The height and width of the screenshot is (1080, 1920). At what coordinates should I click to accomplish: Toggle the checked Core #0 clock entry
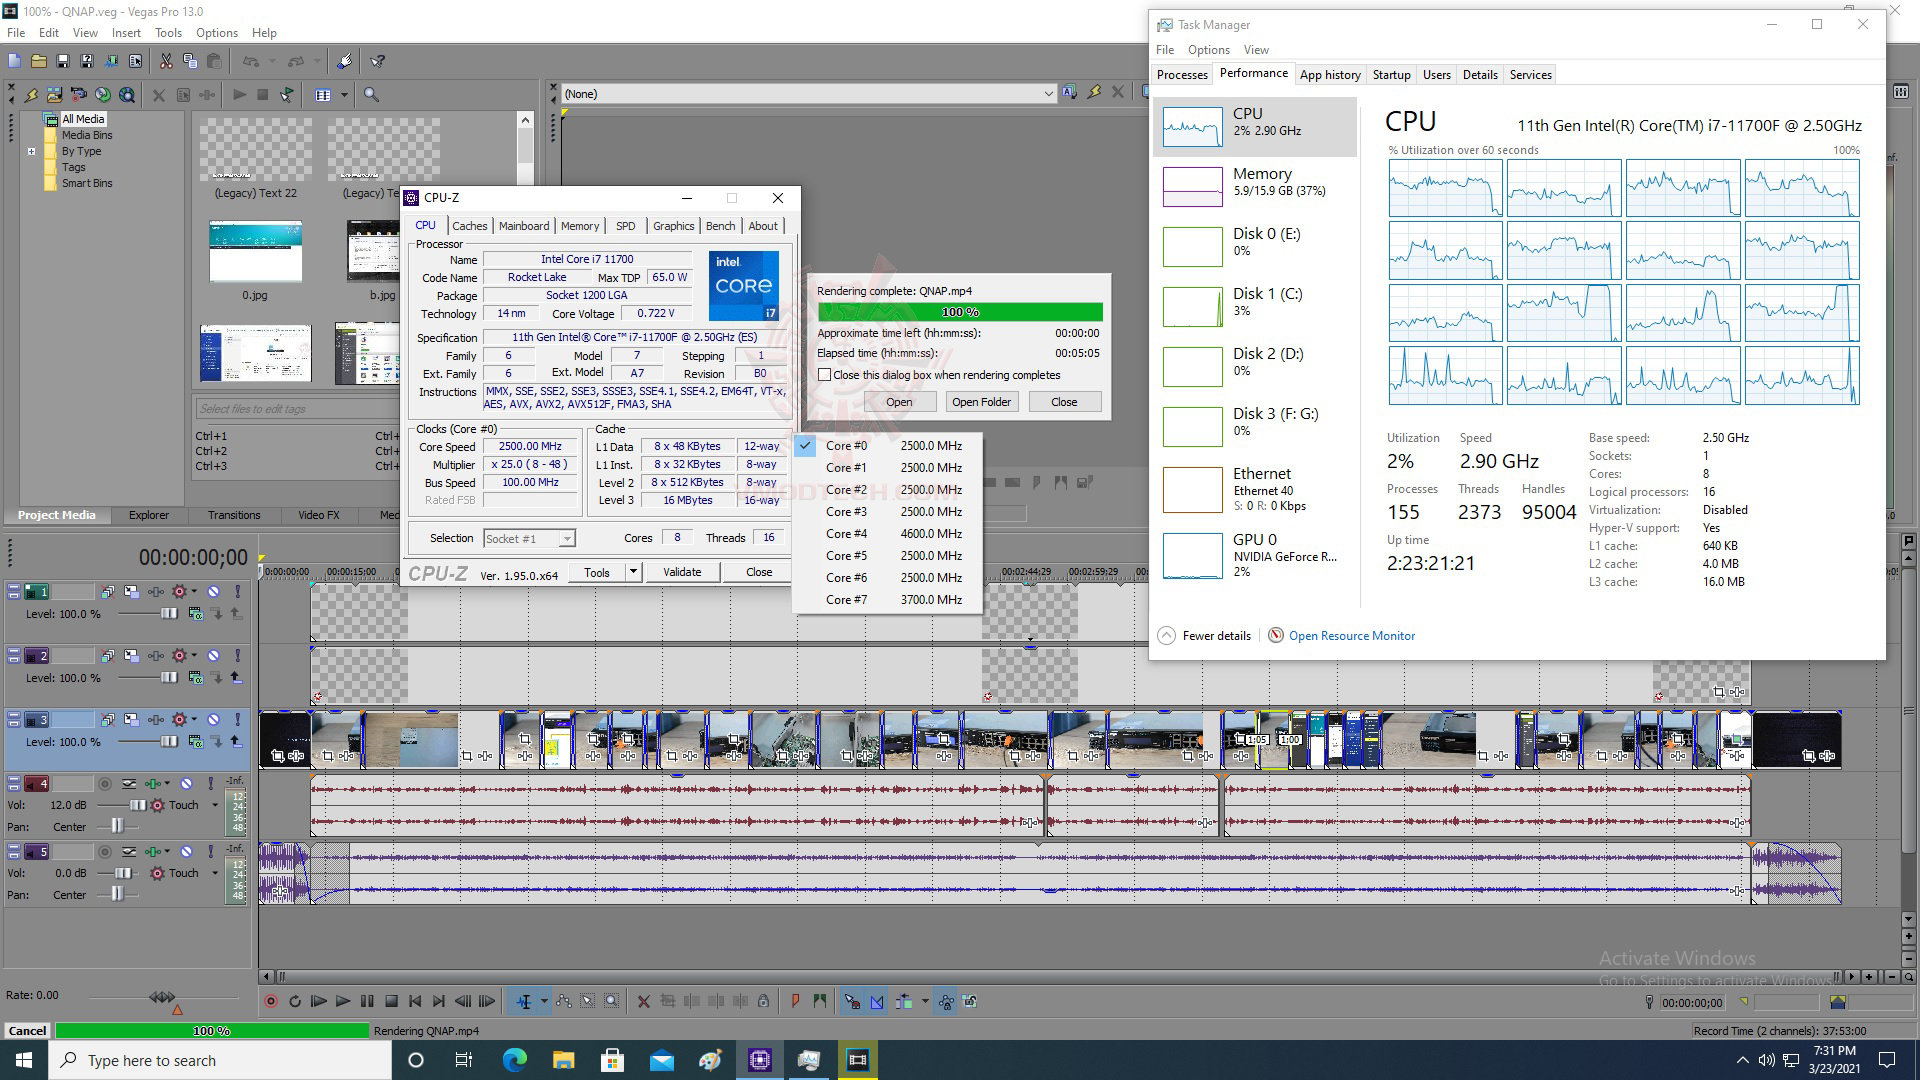tap(846, 446)
